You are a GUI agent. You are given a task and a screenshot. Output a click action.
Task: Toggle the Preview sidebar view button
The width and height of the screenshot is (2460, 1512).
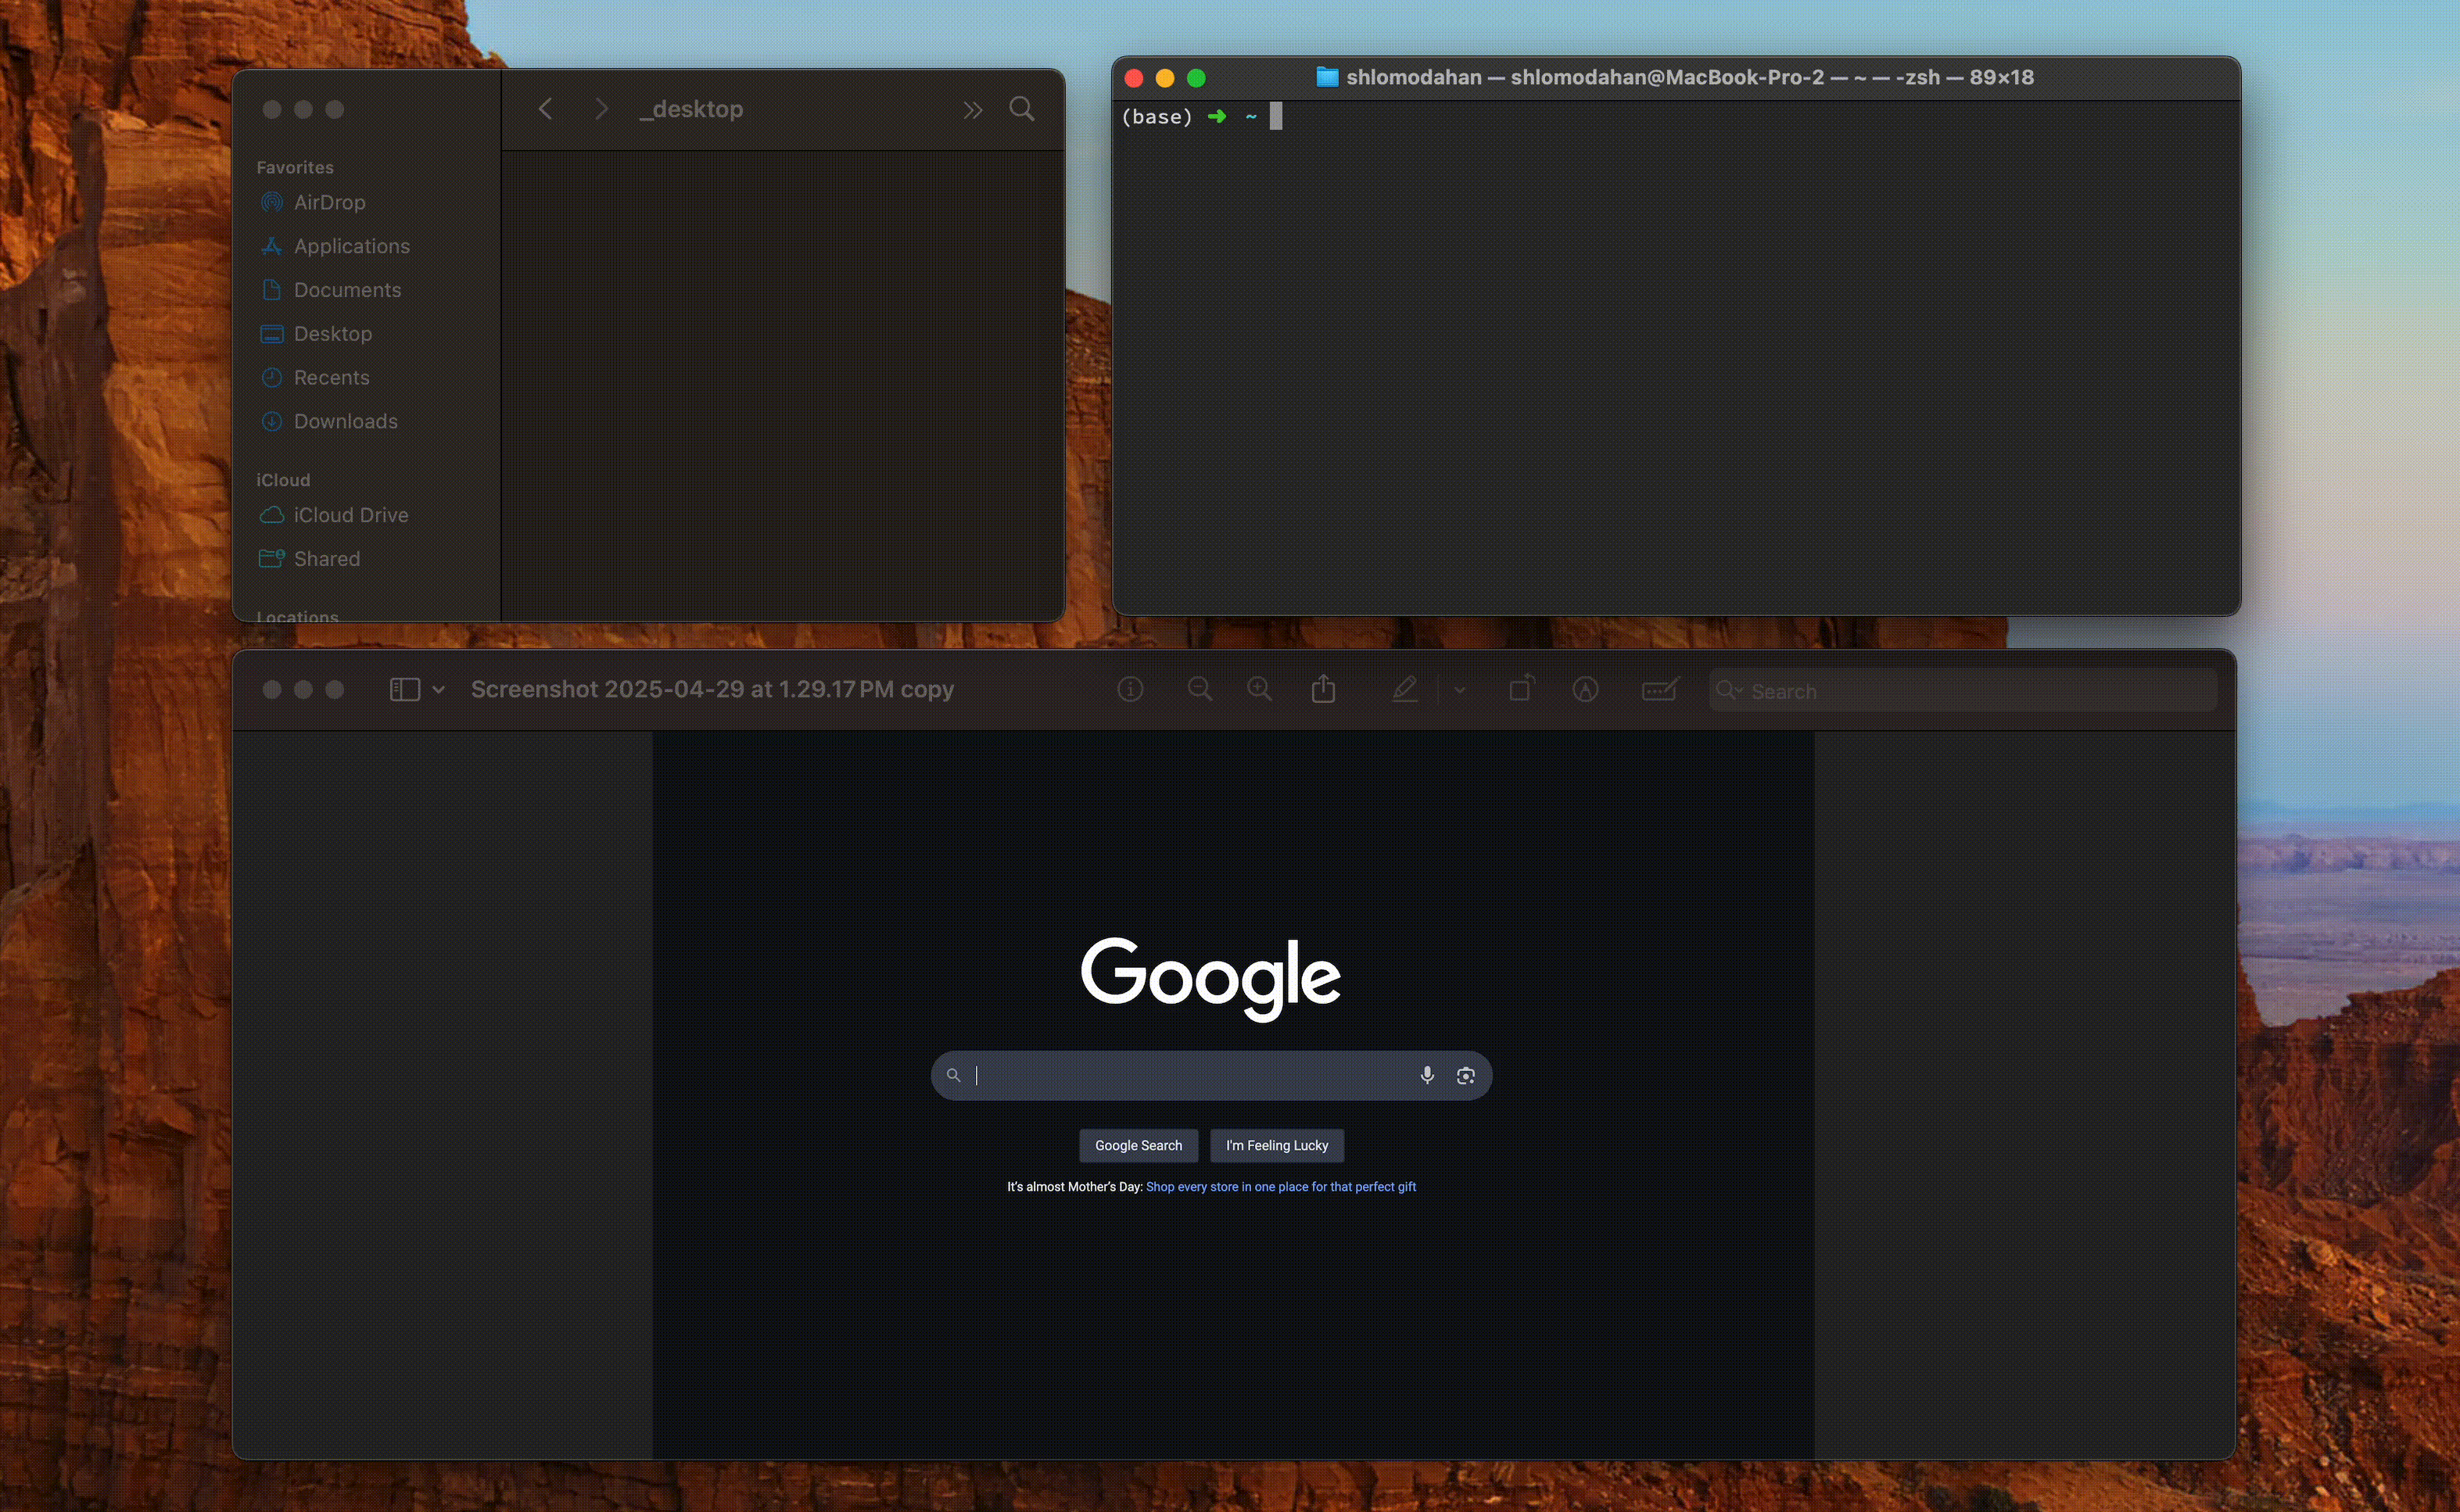404,690
